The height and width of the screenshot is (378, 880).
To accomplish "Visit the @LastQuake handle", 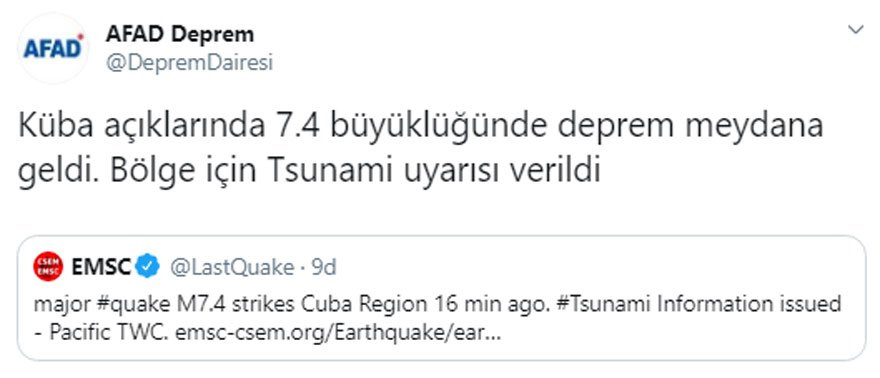I will (x=231, y=268).
